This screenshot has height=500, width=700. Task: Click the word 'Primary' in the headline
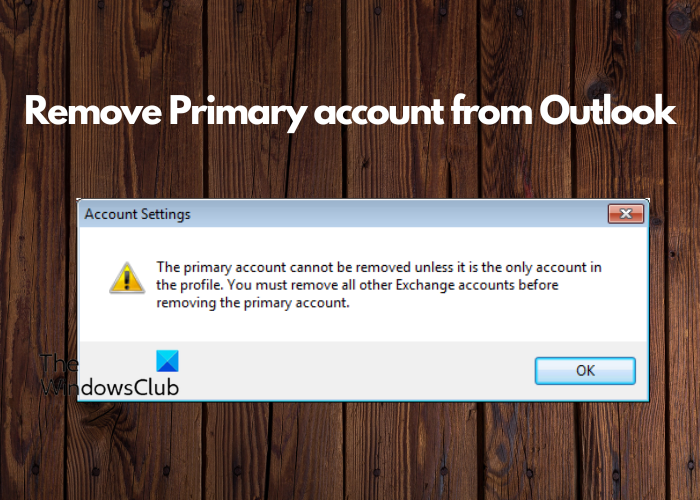(x=238, y=112)
